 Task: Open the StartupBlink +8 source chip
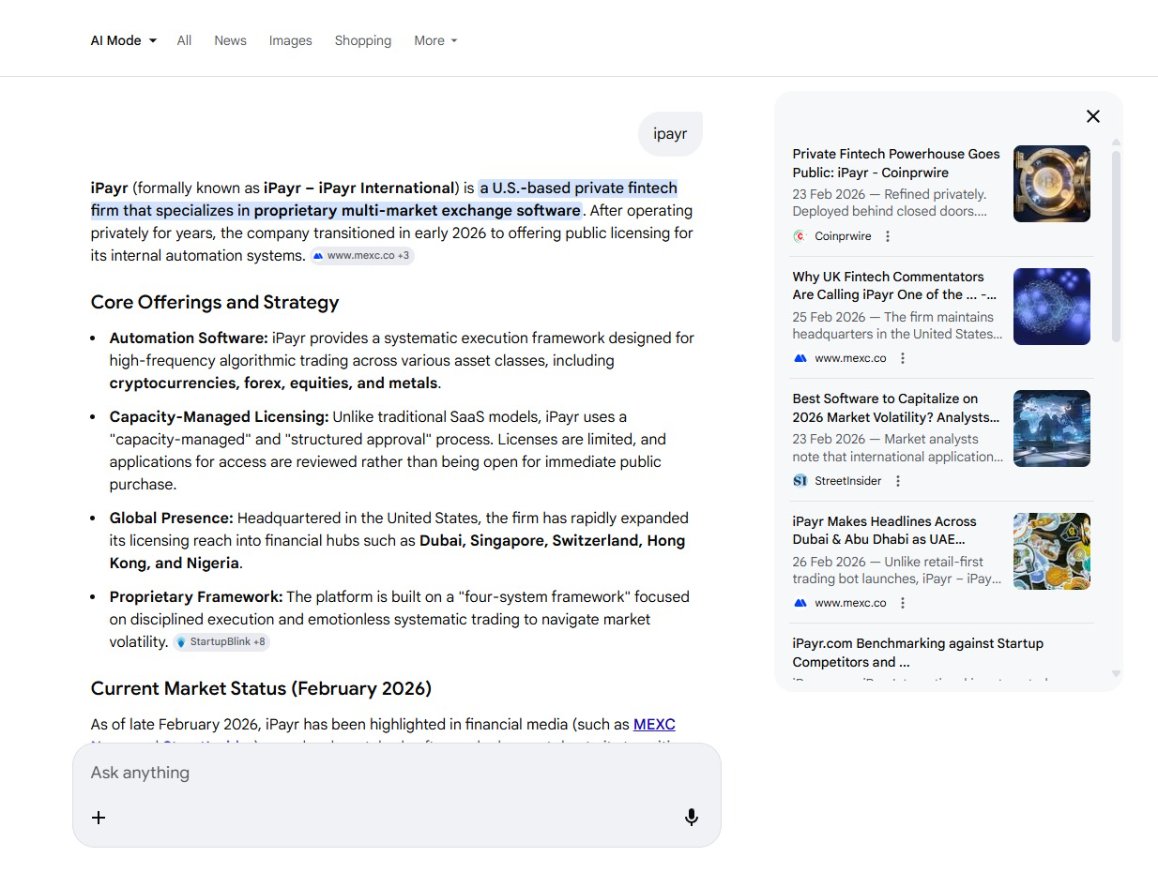coord(222,642)
